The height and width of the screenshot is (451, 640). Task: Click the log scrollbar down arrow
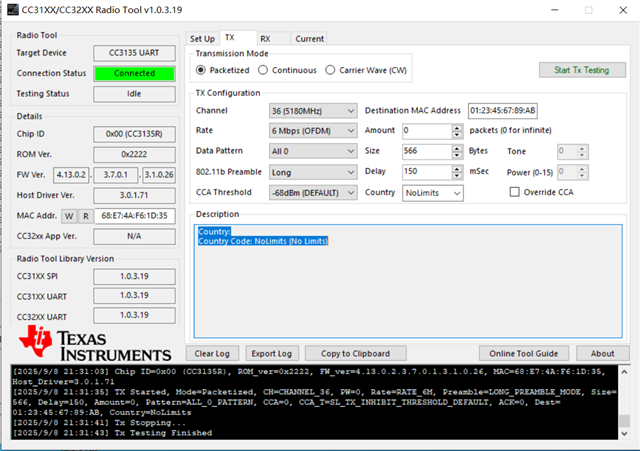point(624,433)
